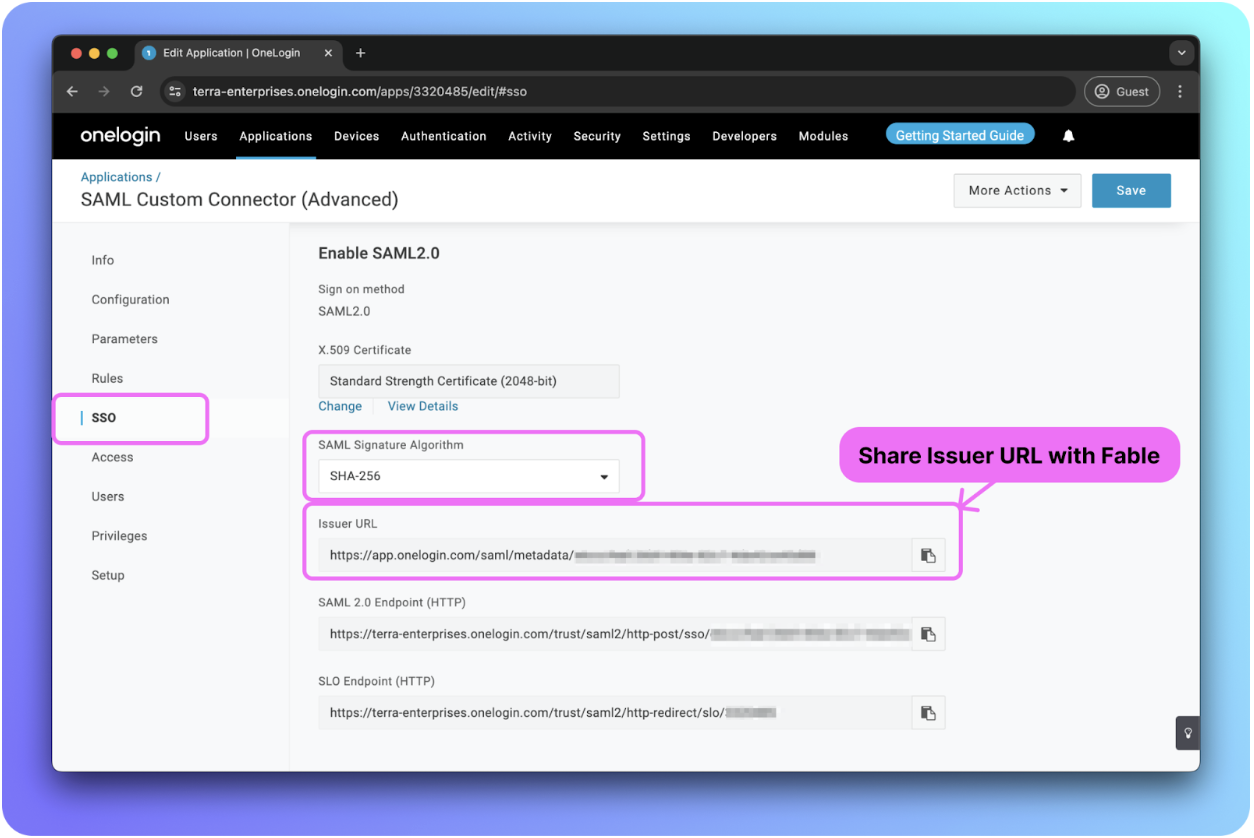Screen dimensions: 1254x838
Task: Select the Users sidebar tab
Action: [108, 497]
